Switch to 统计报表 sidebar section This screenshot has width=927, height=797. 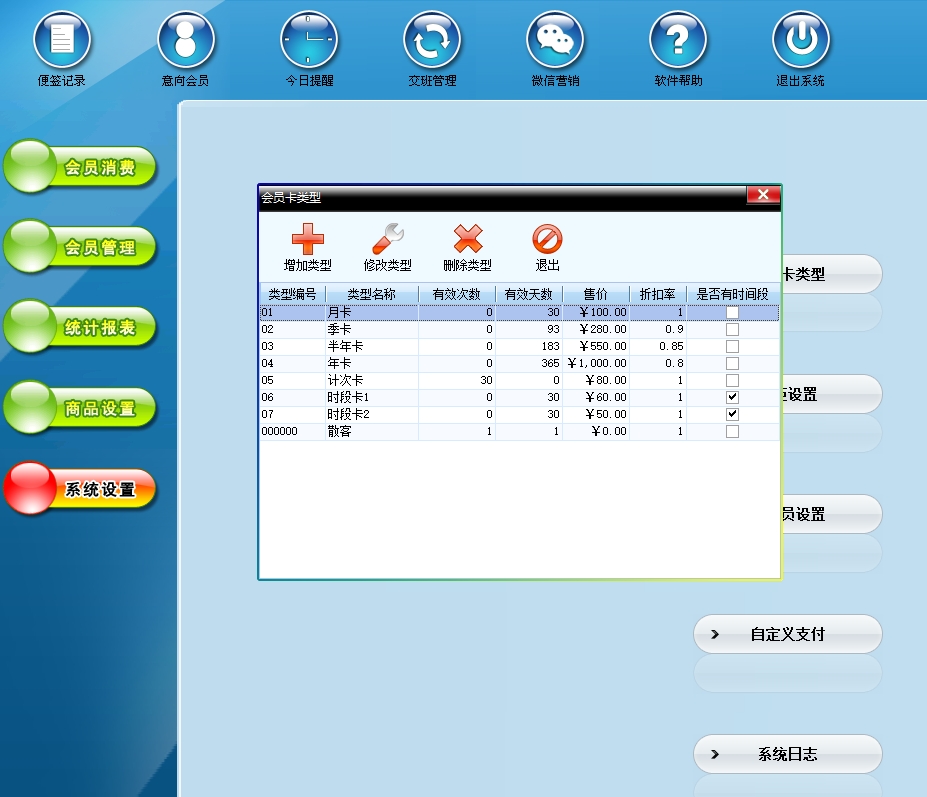point(81,328)
